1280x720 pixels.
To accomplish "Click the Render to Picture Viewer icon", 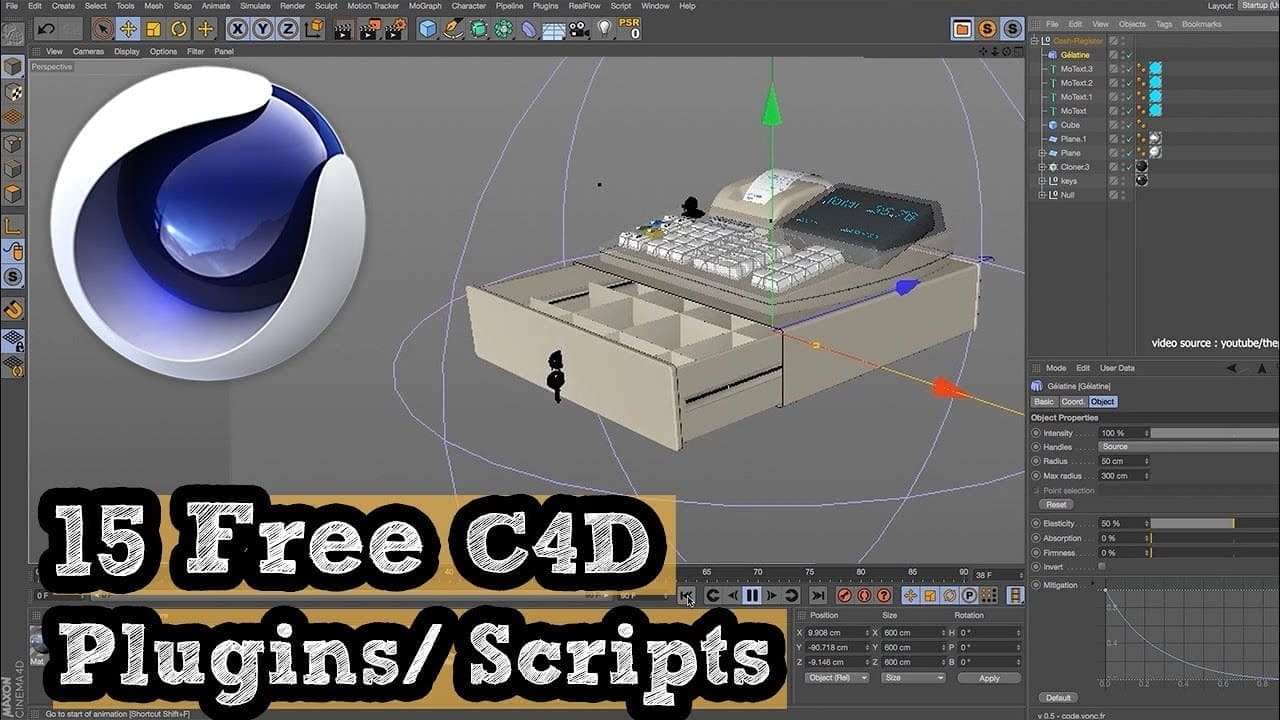I will (x=367, y=30).
